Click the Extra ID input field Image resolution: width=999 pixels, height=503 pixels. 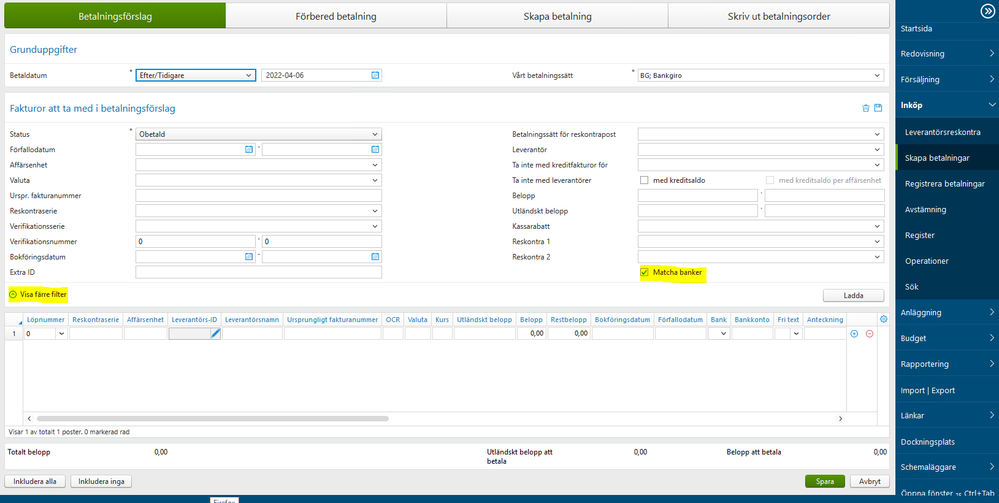(258, 272)
